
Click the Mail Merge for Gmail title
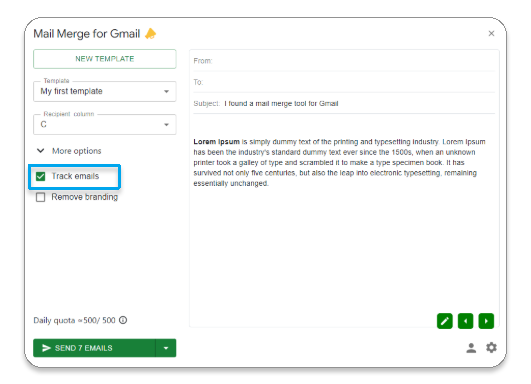[87, 34]
